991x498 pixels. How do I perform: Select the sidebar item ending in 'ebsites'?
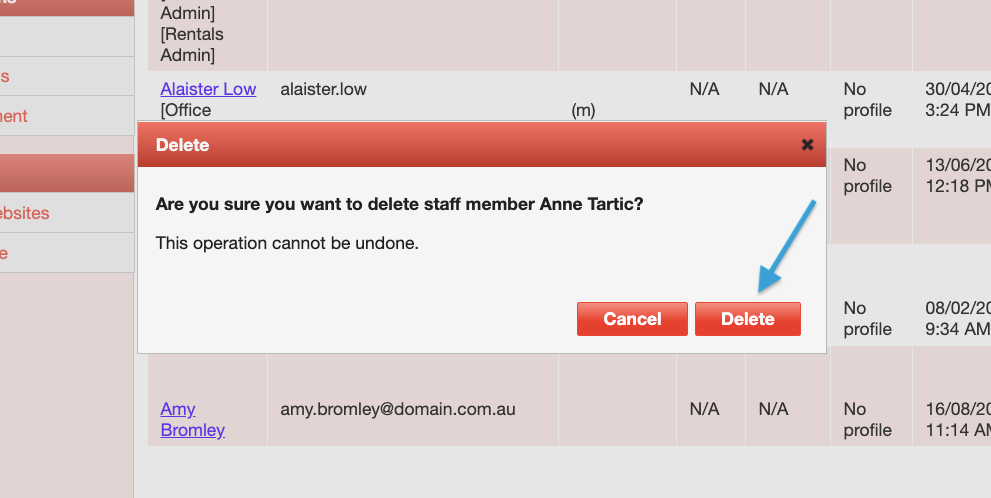pyautogui.click(x=25, y=213)
